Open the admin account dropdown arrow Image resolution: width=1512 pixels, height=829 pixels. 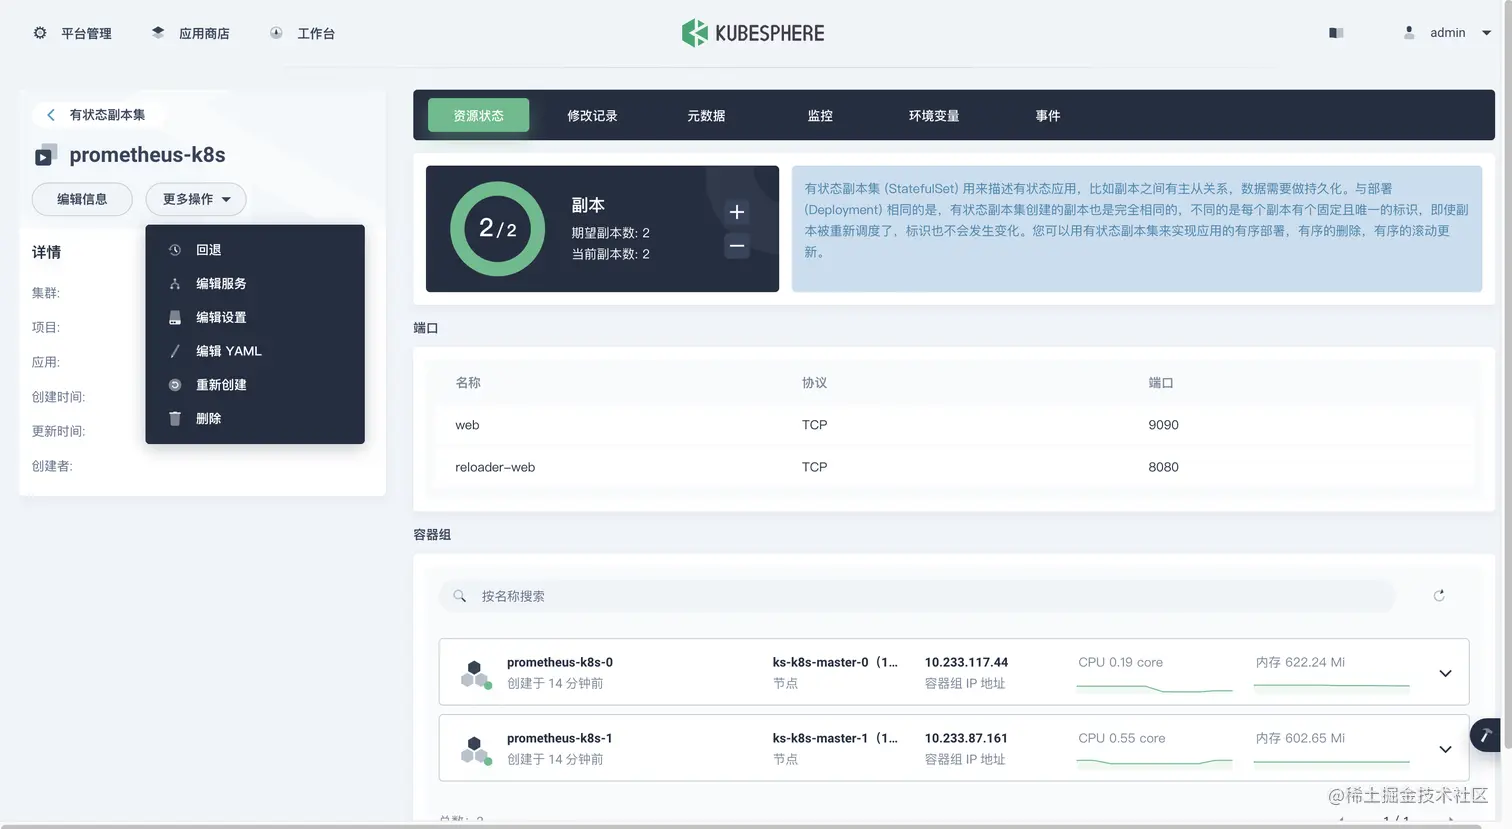point(1486,33)
